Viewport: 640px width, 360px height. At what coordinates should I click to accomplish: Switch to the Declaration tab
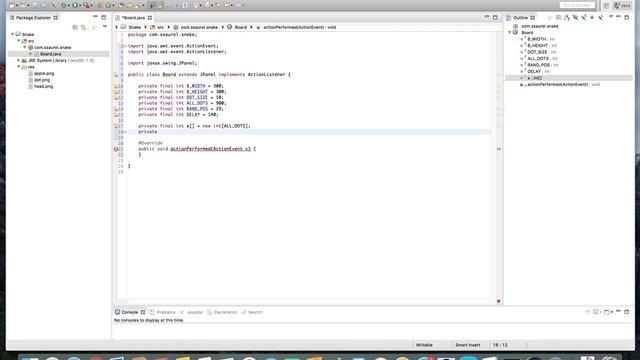(222, 312)
